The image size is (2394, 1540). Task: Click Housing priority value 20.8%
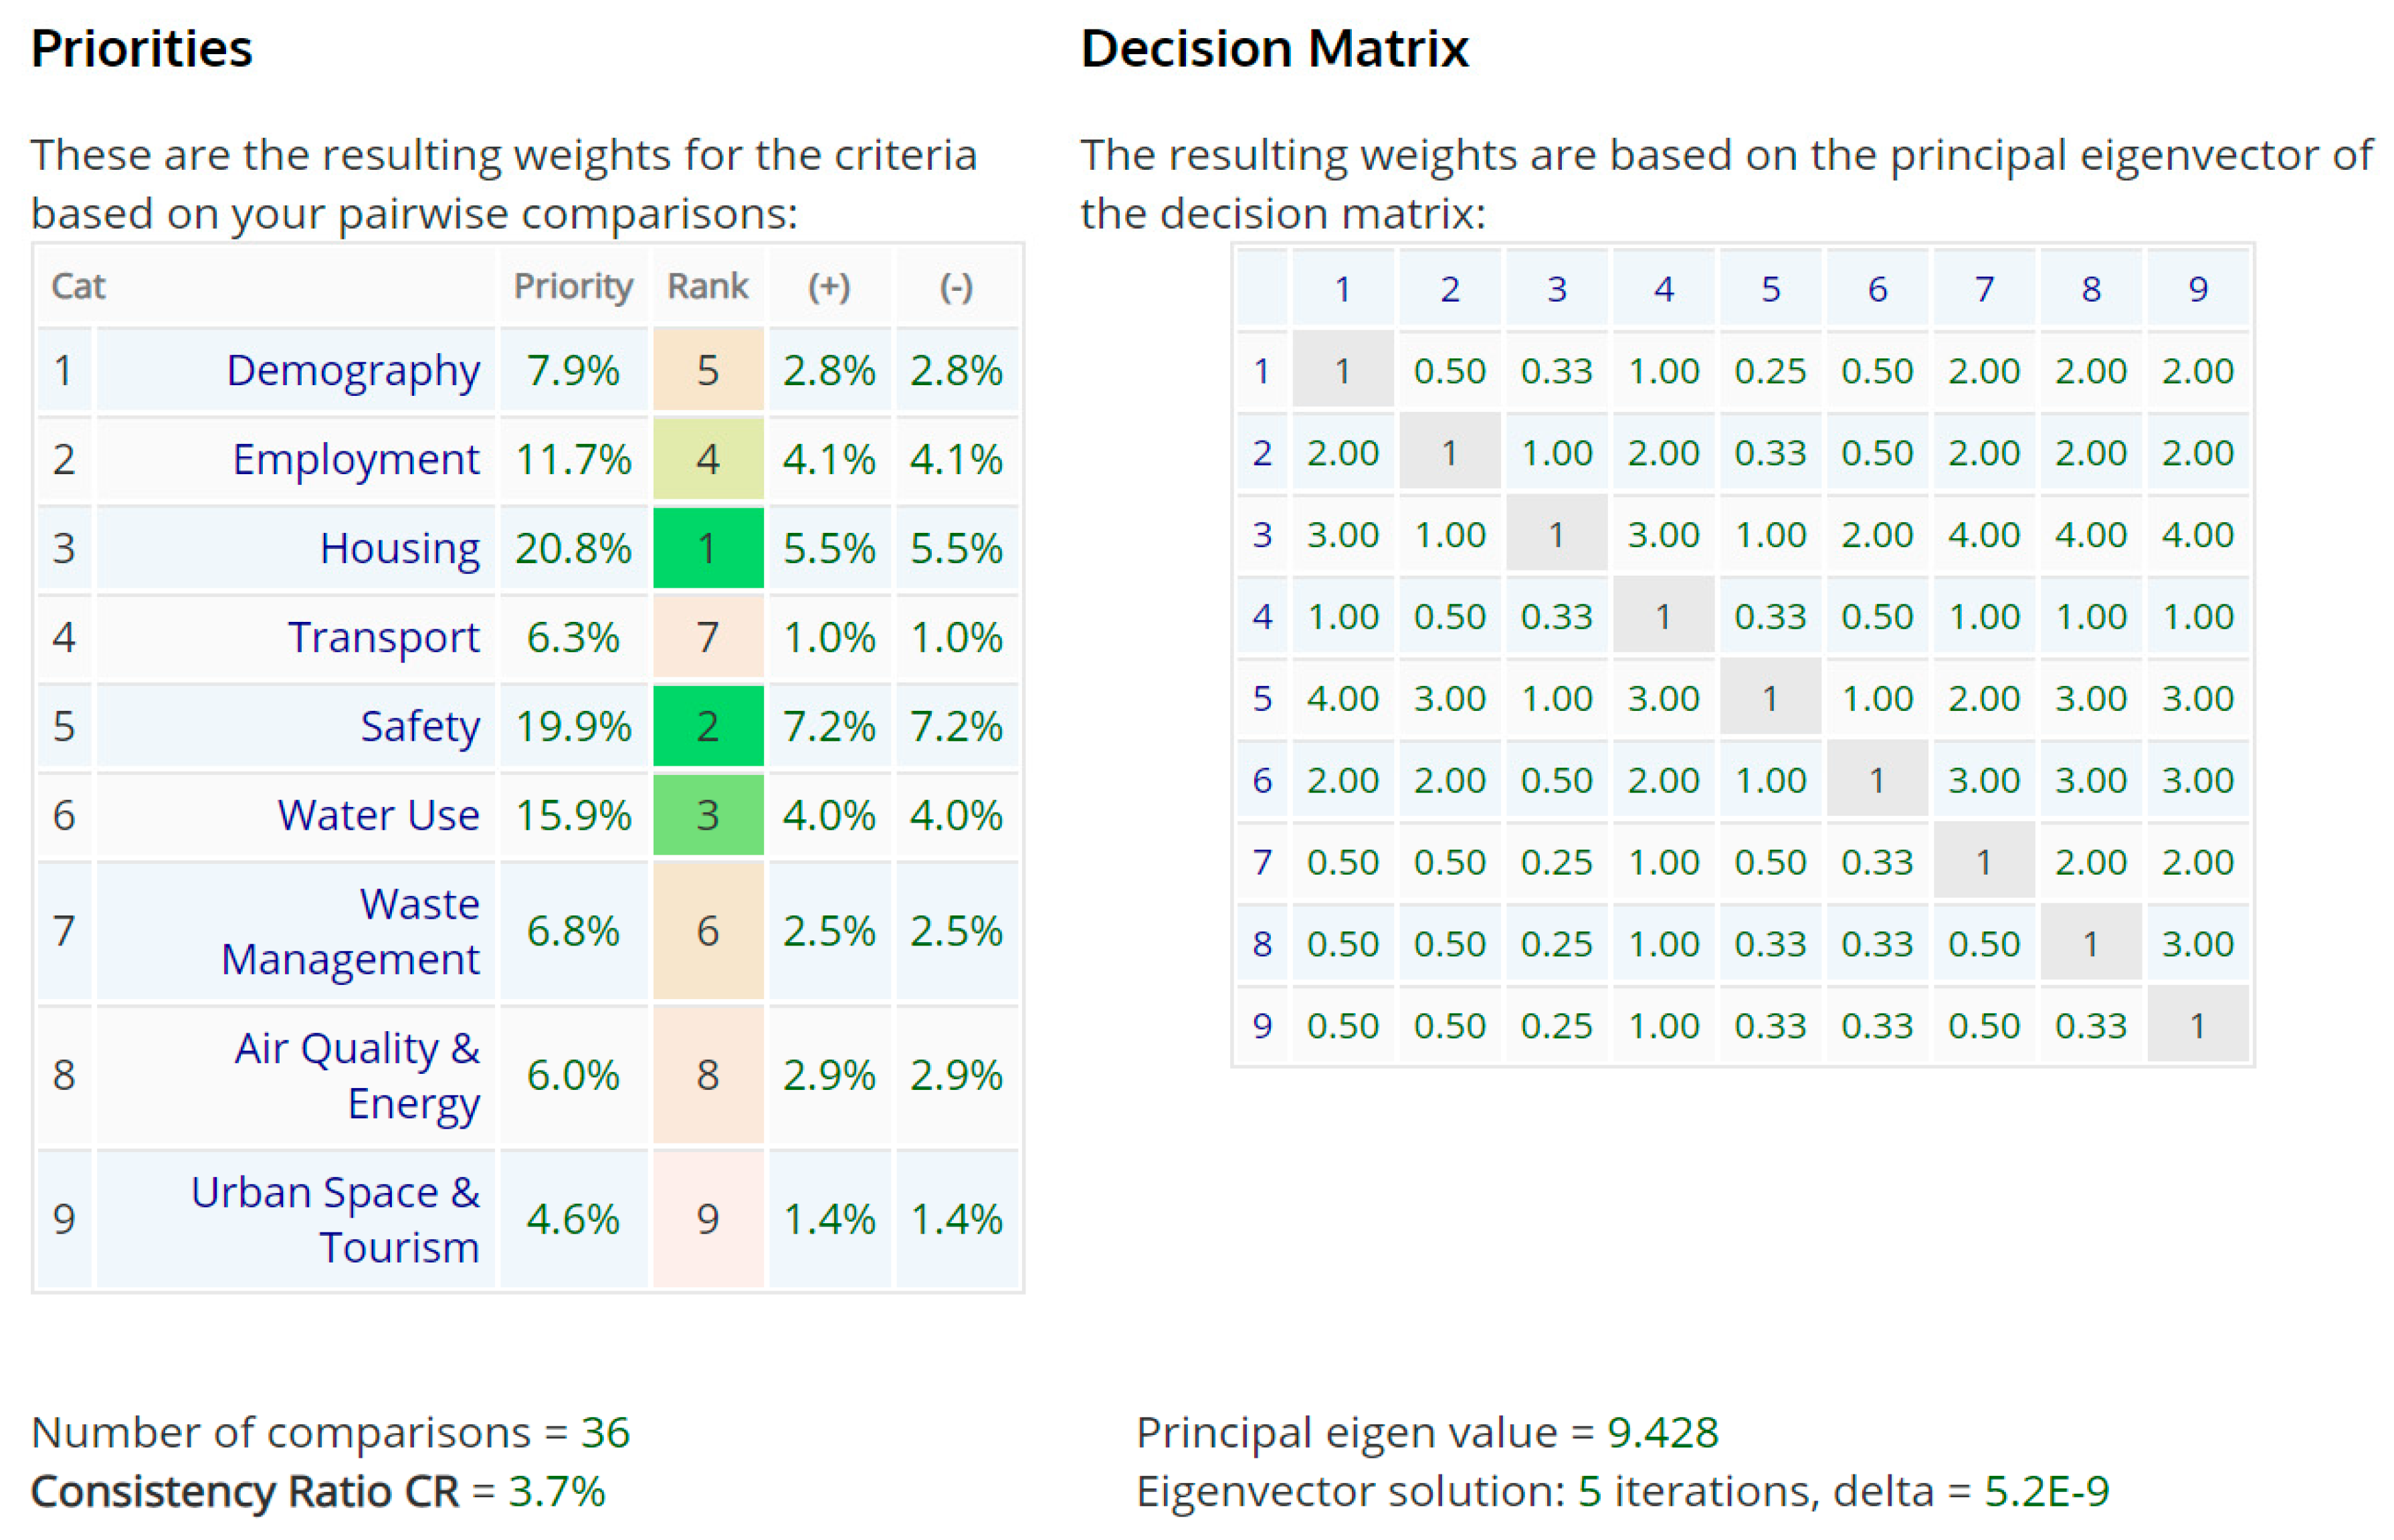click(x=572, y=548)
